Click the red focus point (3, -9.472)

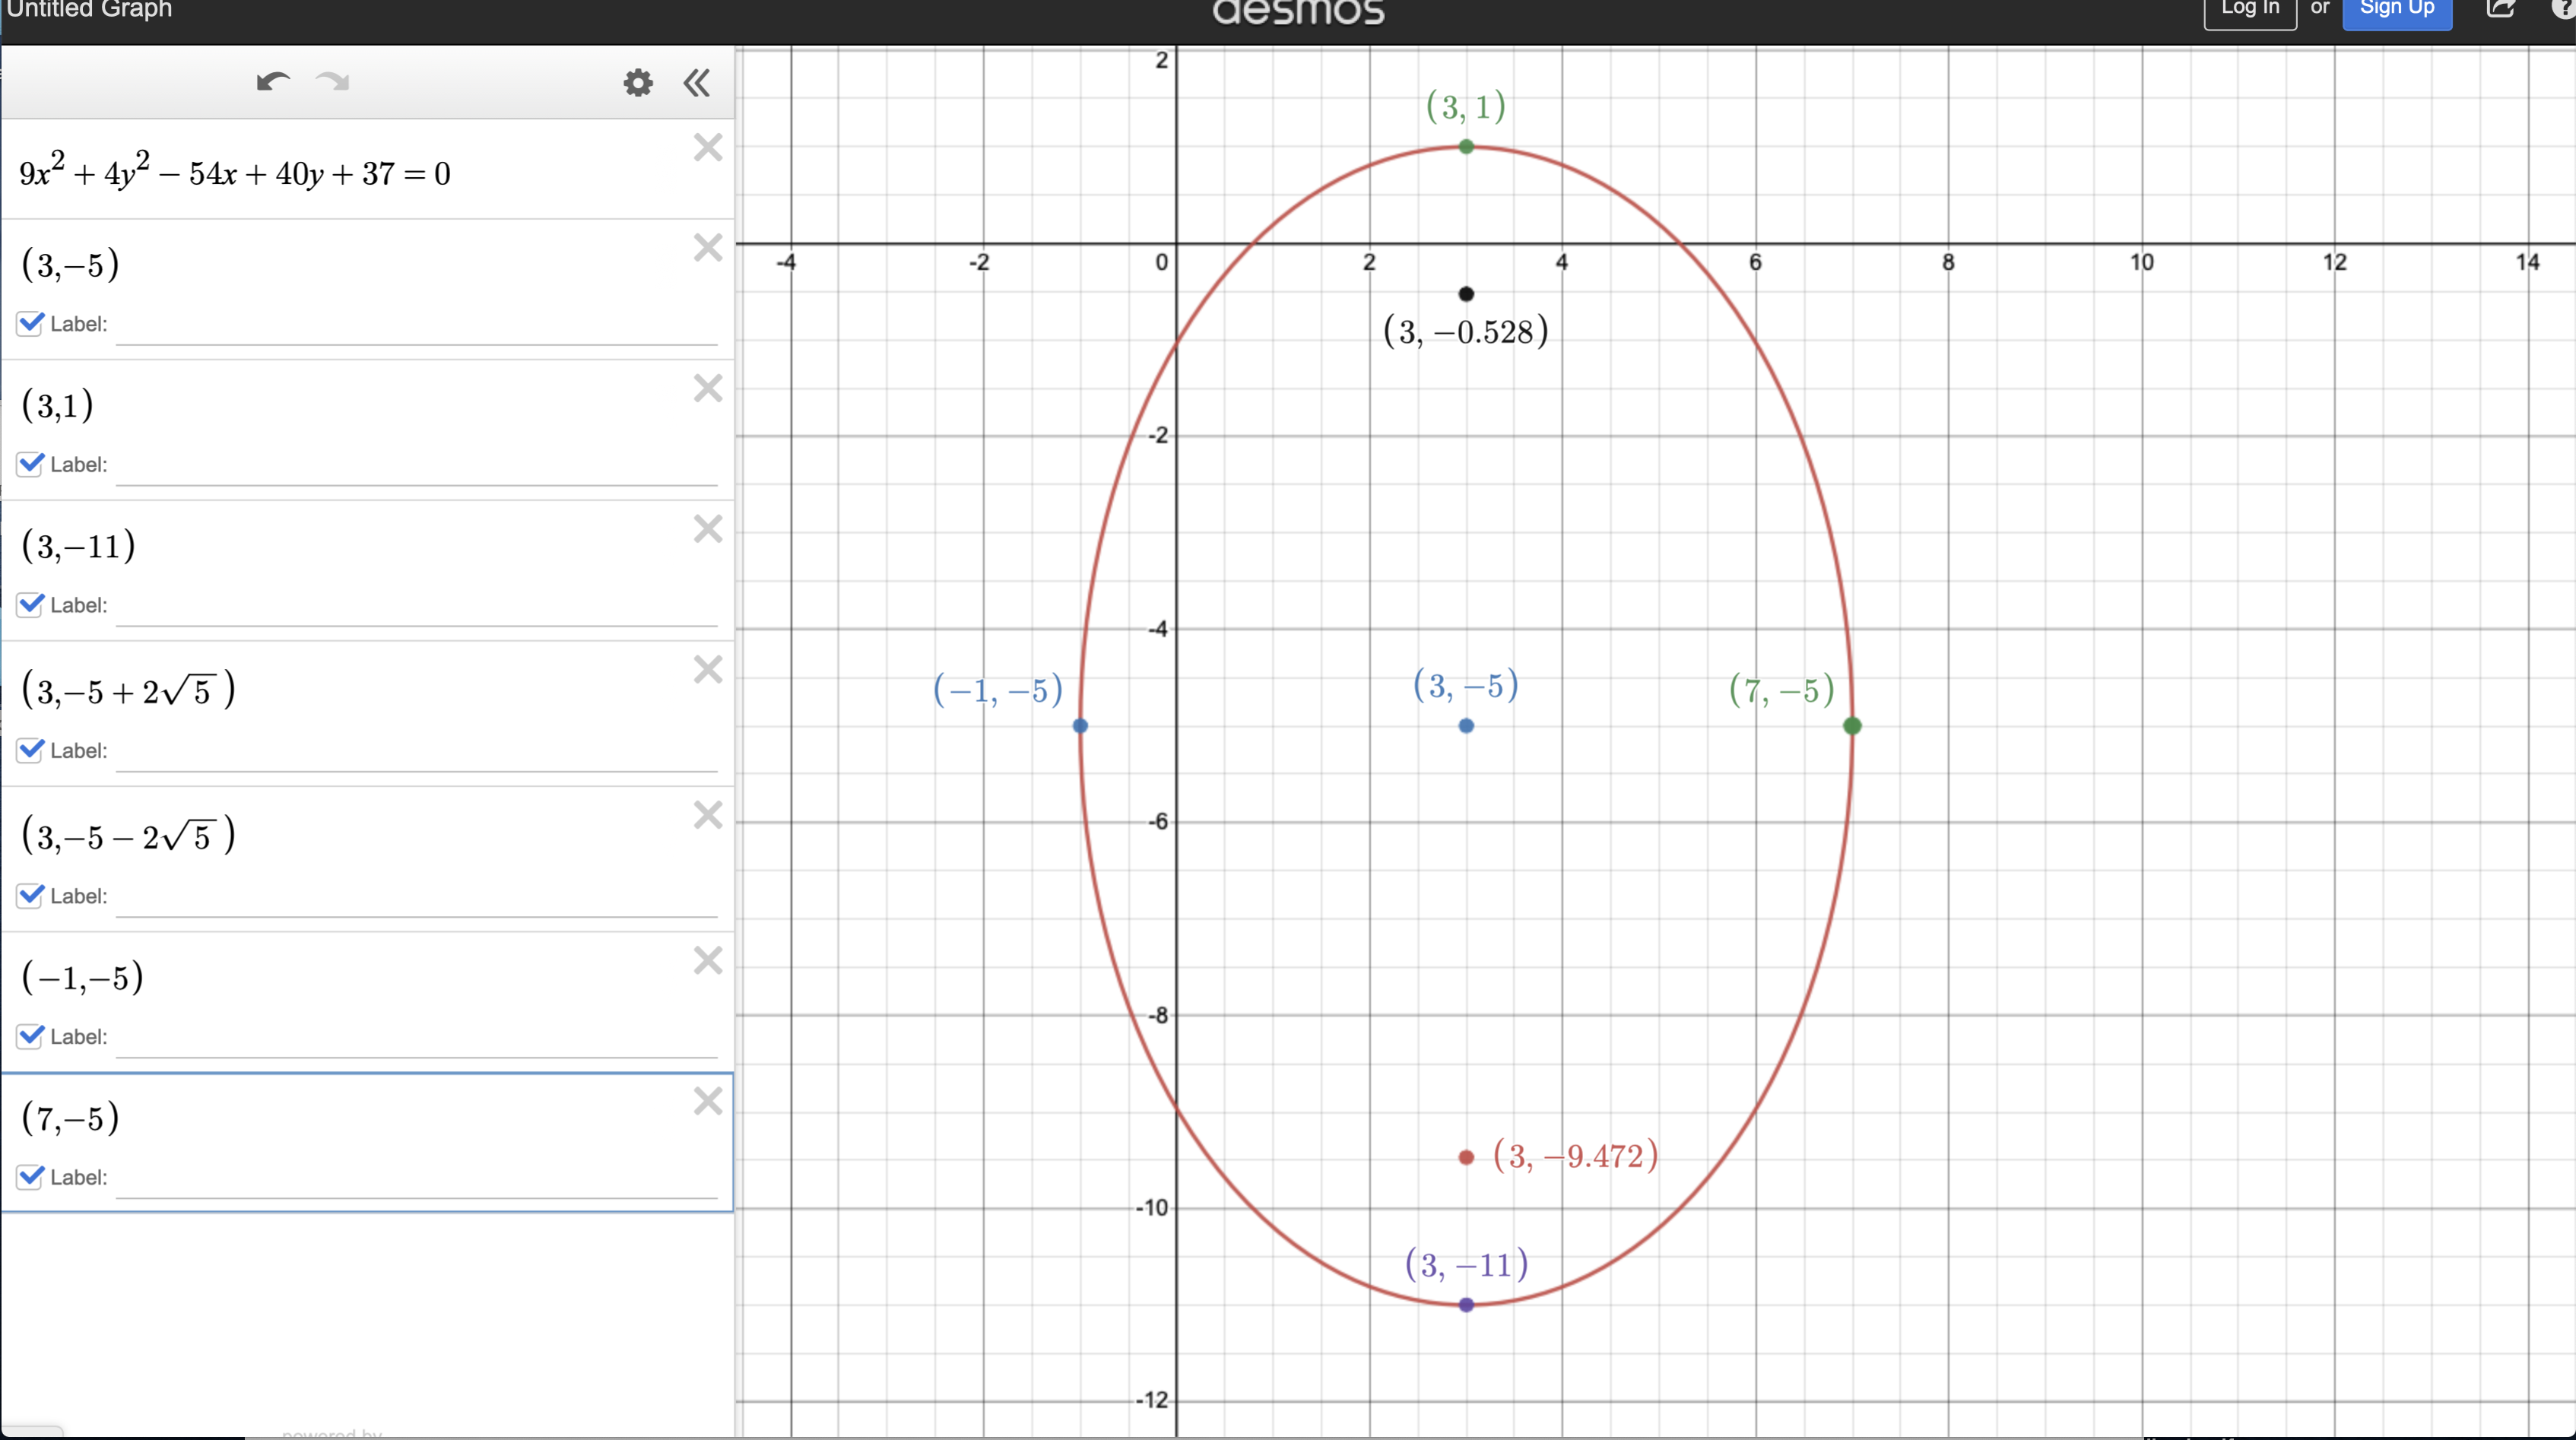1466,1157
